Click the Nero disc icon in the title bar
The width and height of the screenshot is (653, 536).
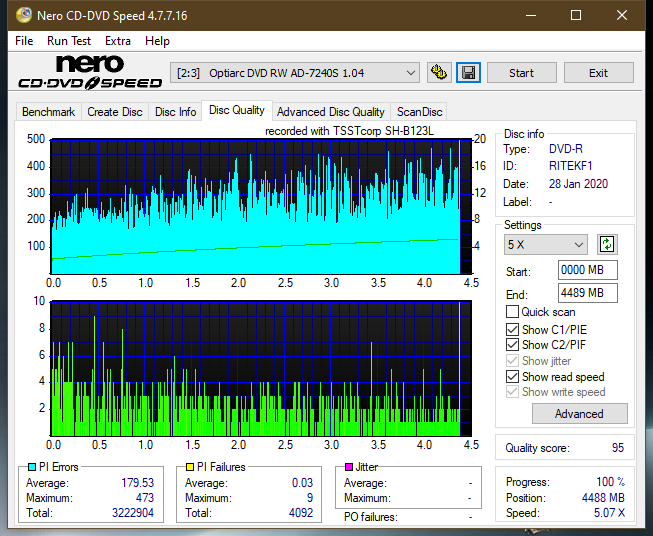(x=24, y=15)
